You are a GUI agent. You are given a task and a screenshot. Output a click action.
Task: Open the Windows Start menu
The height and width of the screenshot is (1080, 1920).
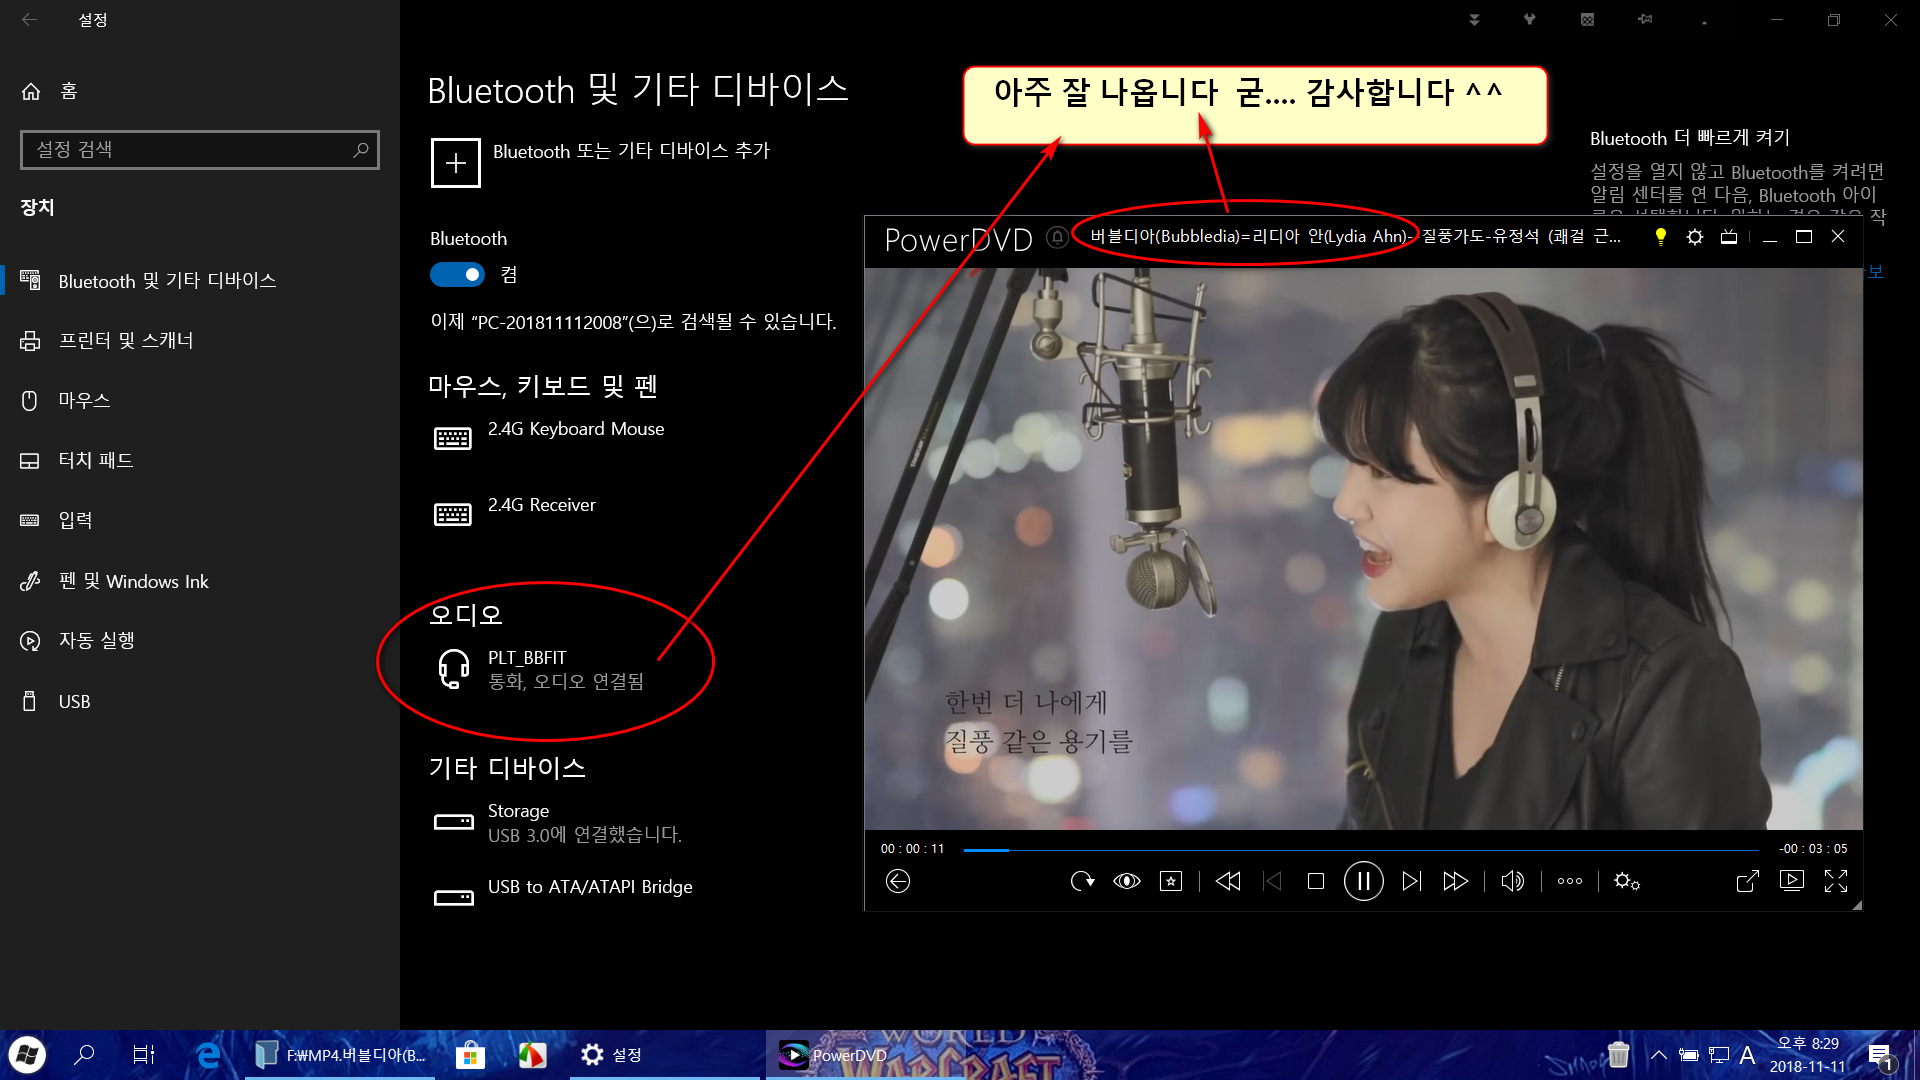(28, 1055)
